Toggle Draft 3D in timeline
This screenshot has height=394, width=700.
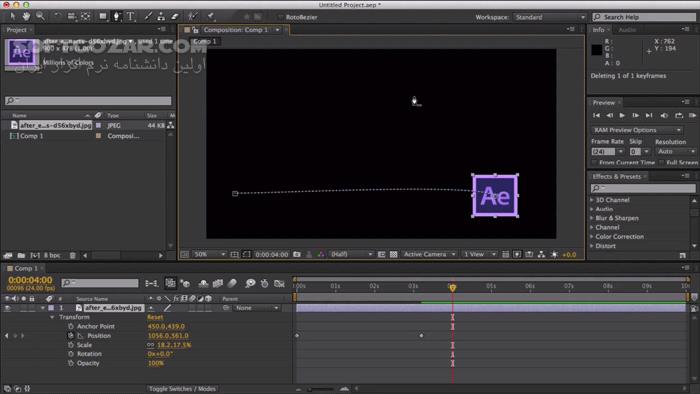[x=185, y=283]
